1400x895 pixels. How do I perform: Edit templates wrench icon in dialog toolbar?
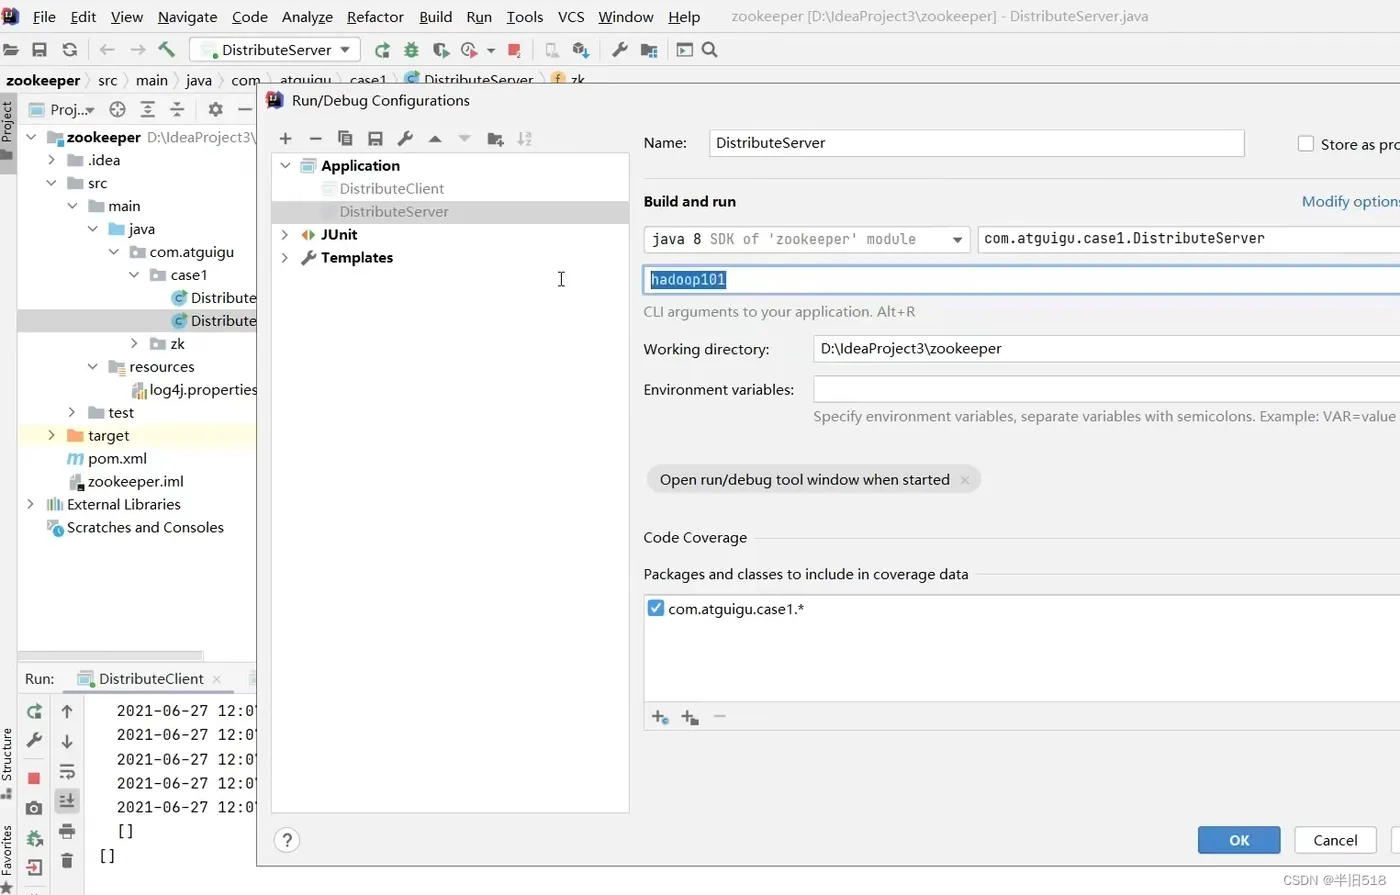pos(405,139)
